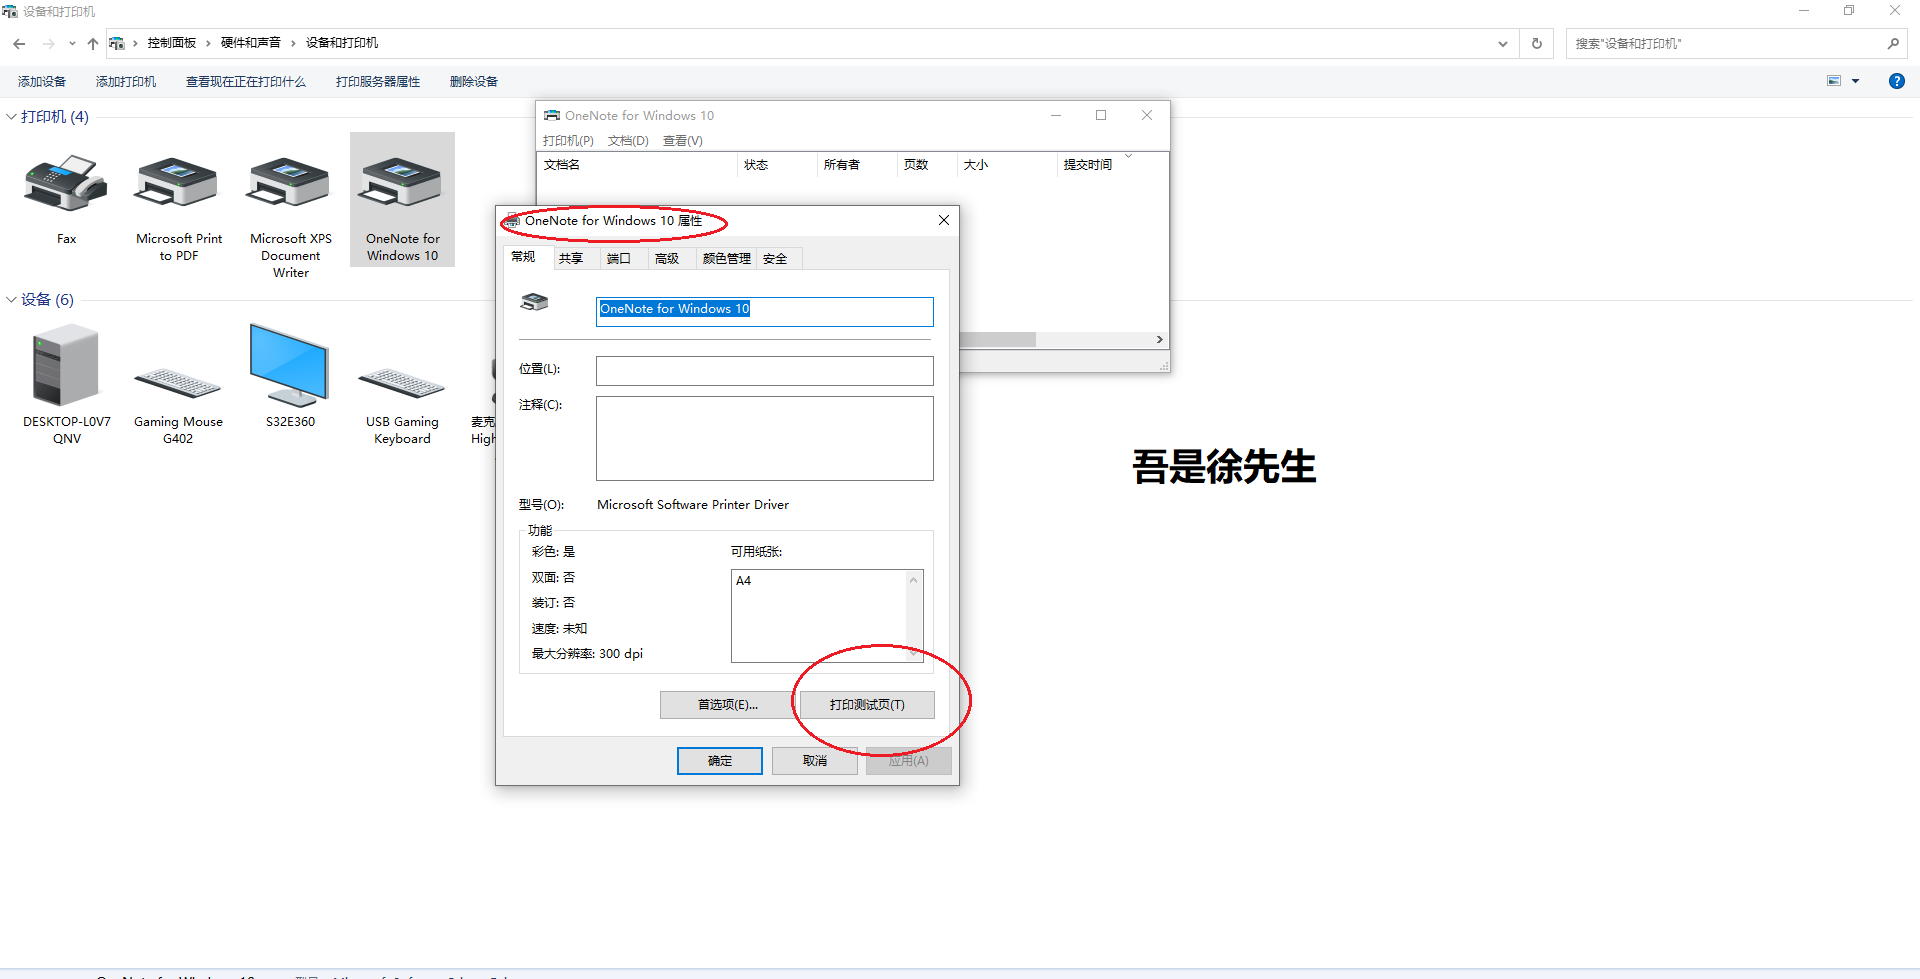Collapse the 打印机 (4) group

click(11, 117)
